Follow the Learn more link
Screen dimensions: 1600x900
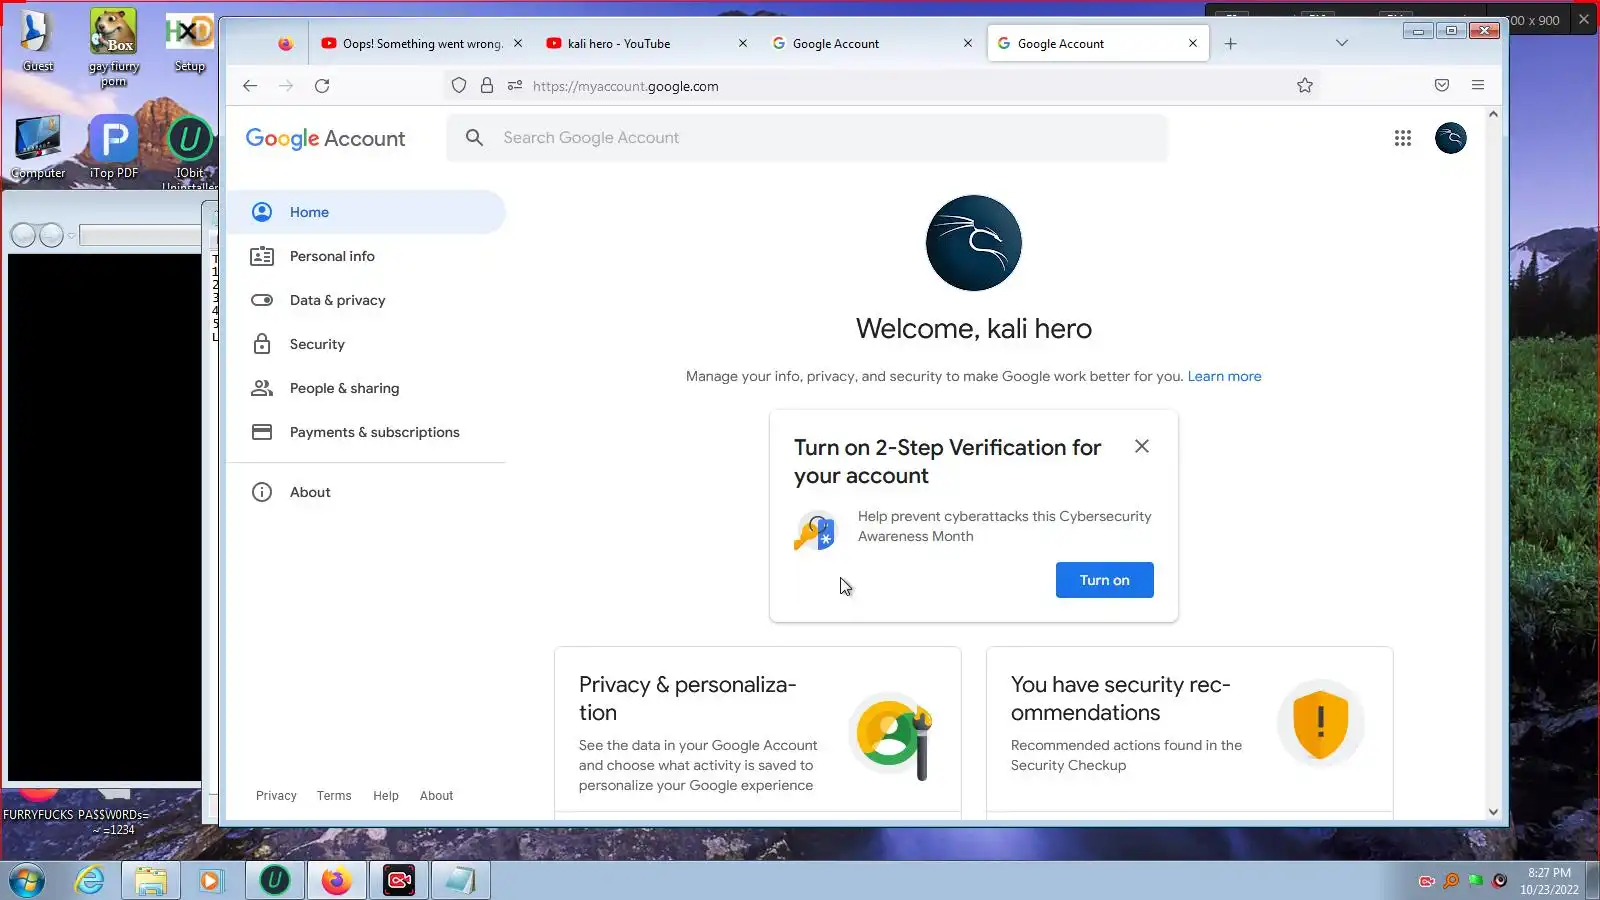coord(1224,376)
